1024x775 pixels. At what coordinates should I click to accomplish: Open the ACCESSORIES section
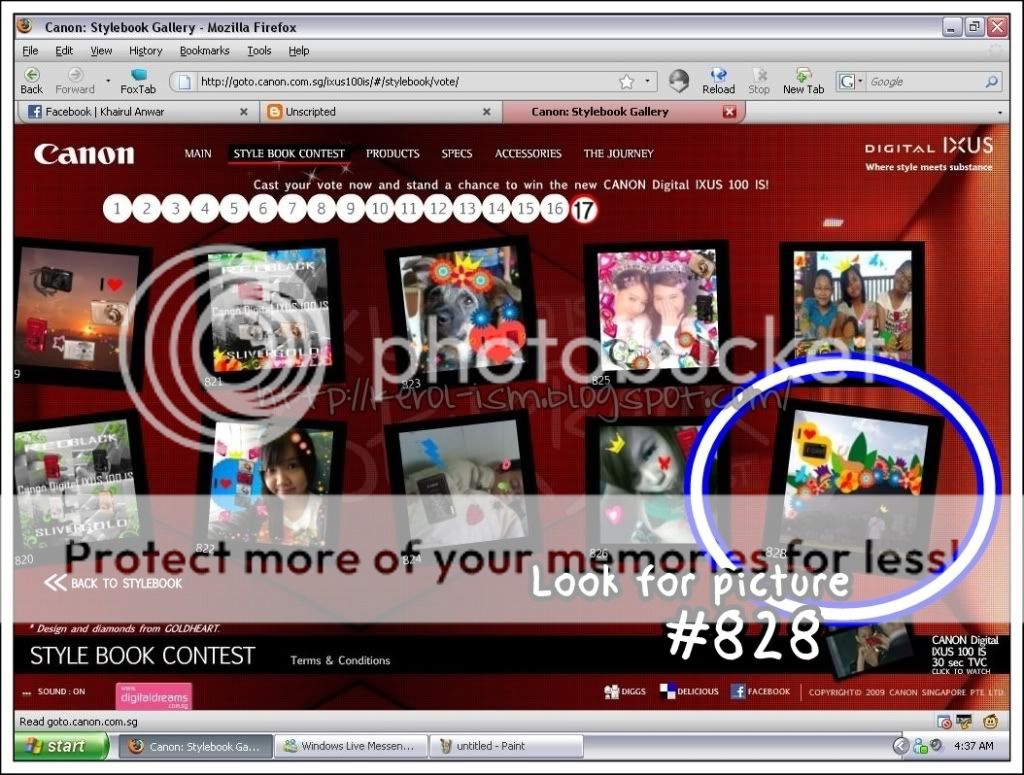pos(528,153)
